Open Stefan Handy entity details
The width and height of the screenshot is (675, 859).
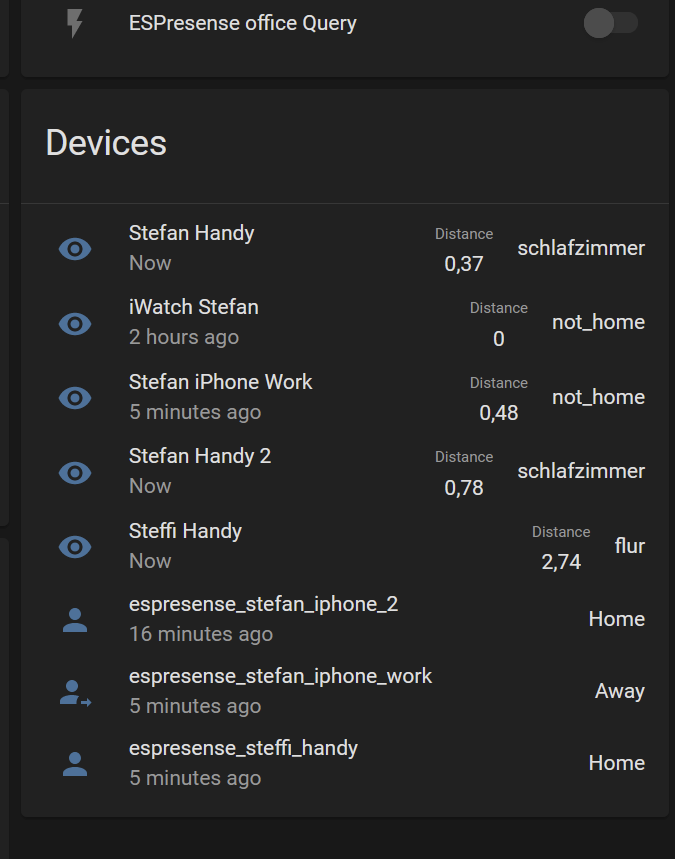pos(191,233)
